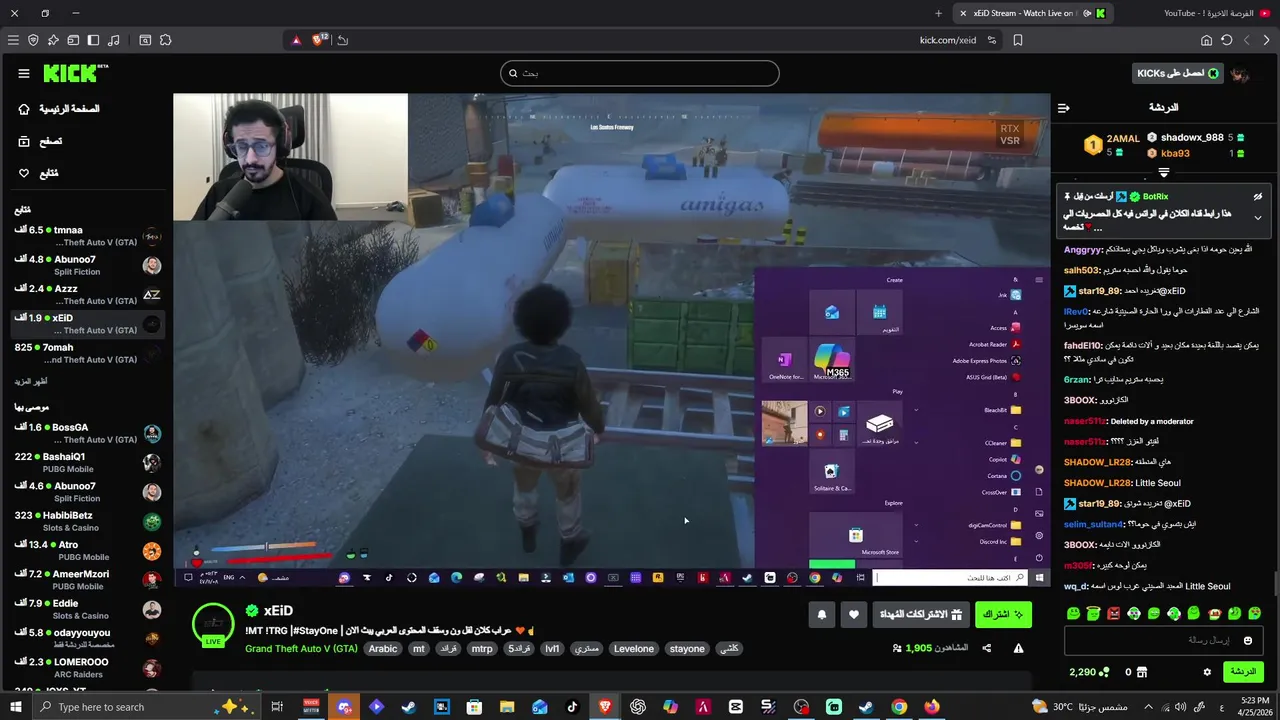
Task: Toggle stream notifications bell button
Action: pyautogui.click(x=822, y=615)
